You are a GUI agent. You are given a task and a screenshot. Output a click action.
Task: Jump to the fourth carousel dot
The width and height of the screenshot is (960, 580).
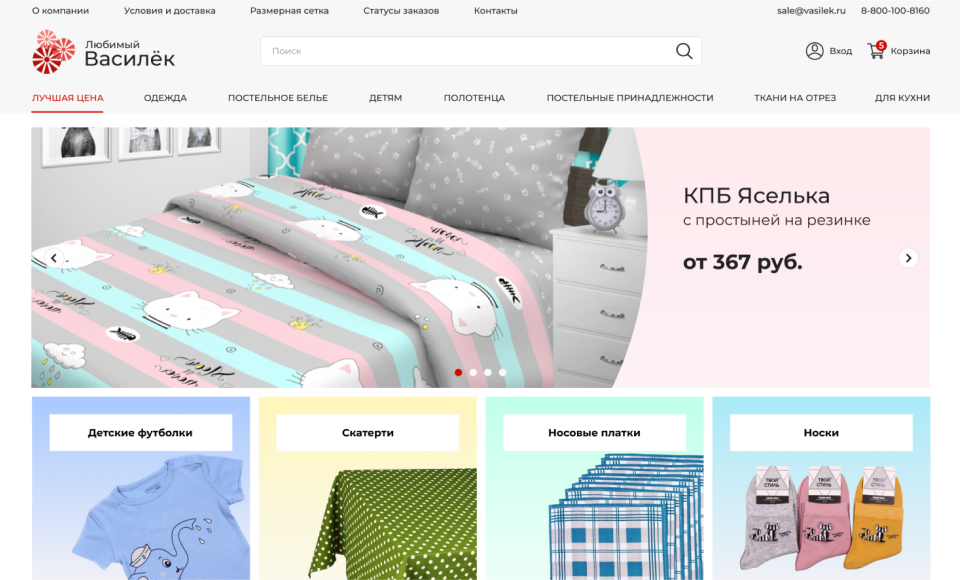click(502, 372)
